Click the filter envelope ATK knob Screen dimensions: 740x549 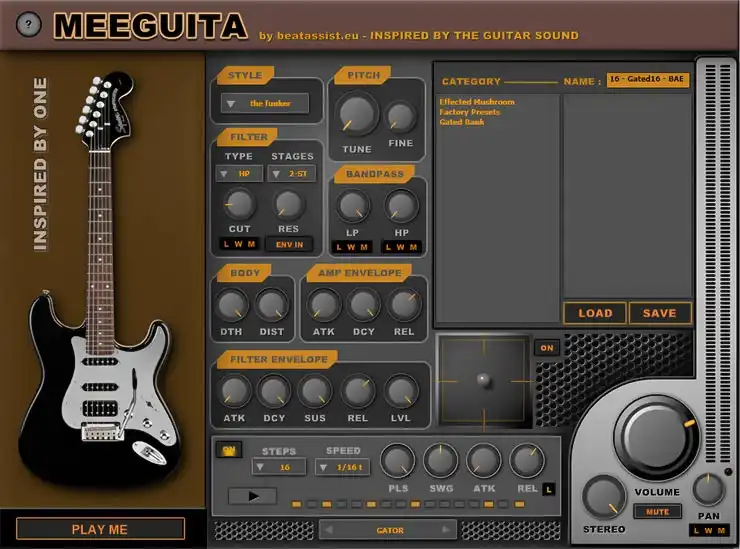(234, 391)
